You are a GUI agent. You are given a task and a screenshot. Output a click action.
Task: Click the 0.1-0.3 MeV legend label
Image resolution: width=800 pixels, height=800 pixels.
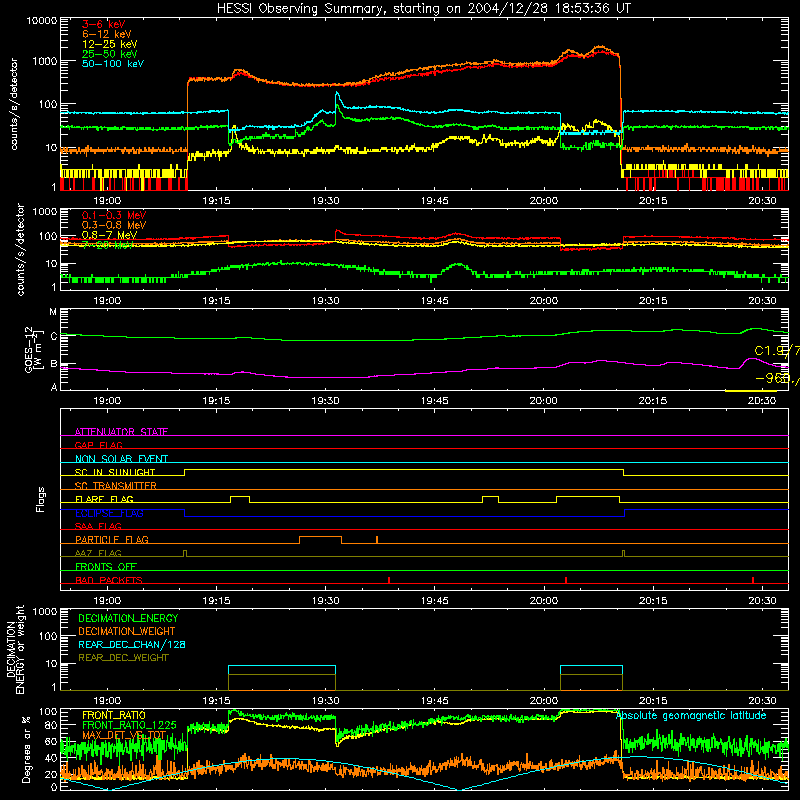(113, 215)
